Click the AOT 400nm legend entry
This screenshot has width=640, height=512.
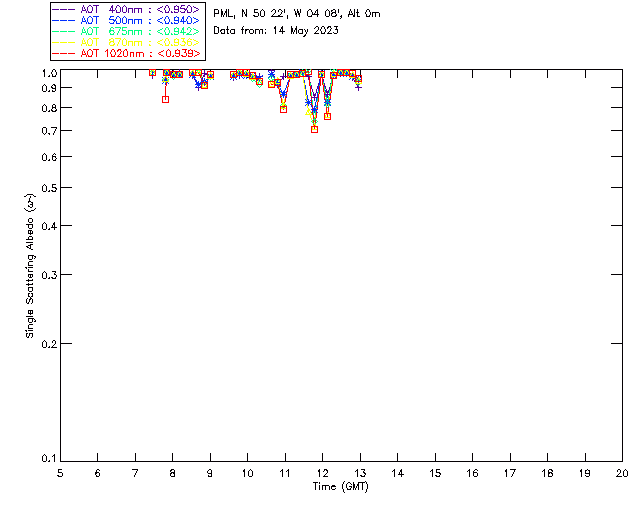coord(126,9)
